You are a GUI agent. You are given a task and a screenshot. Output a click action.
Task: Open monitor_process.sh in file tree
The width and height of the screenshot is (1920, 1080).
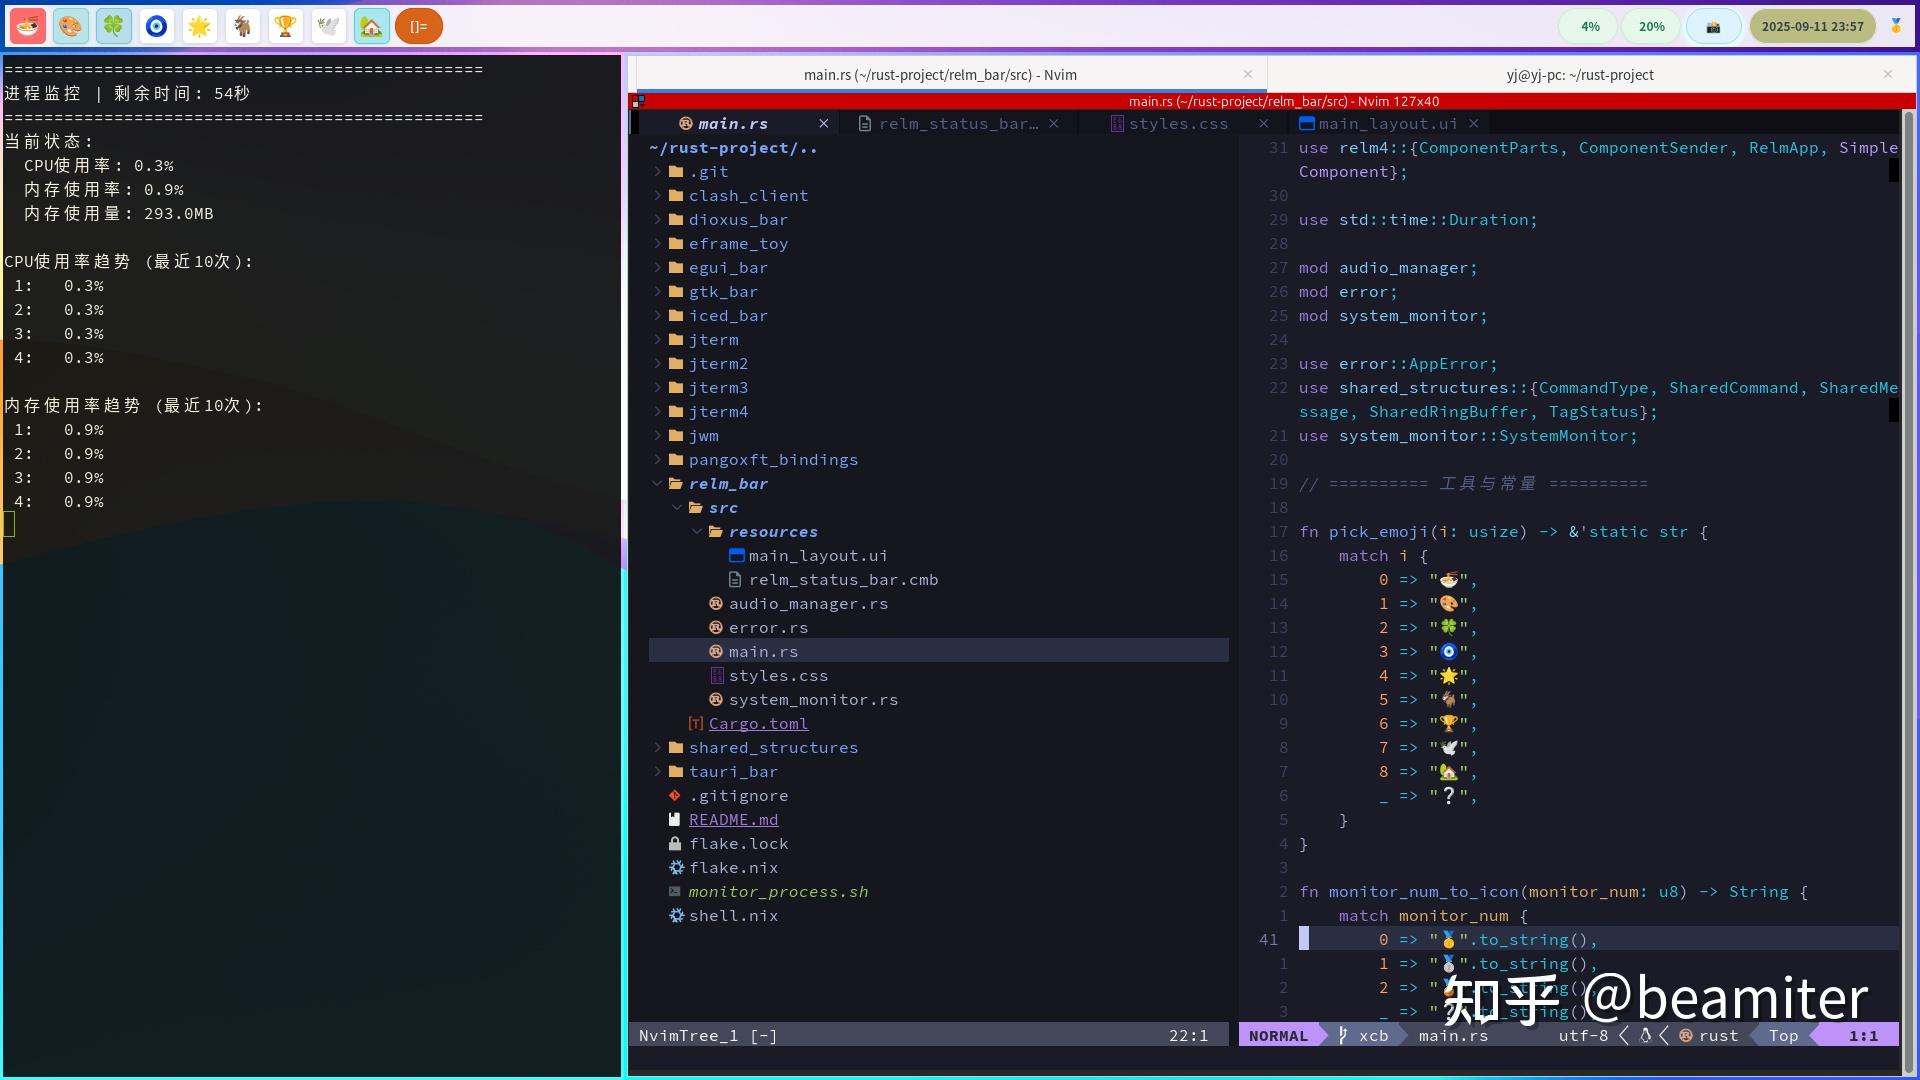point(778,892)
